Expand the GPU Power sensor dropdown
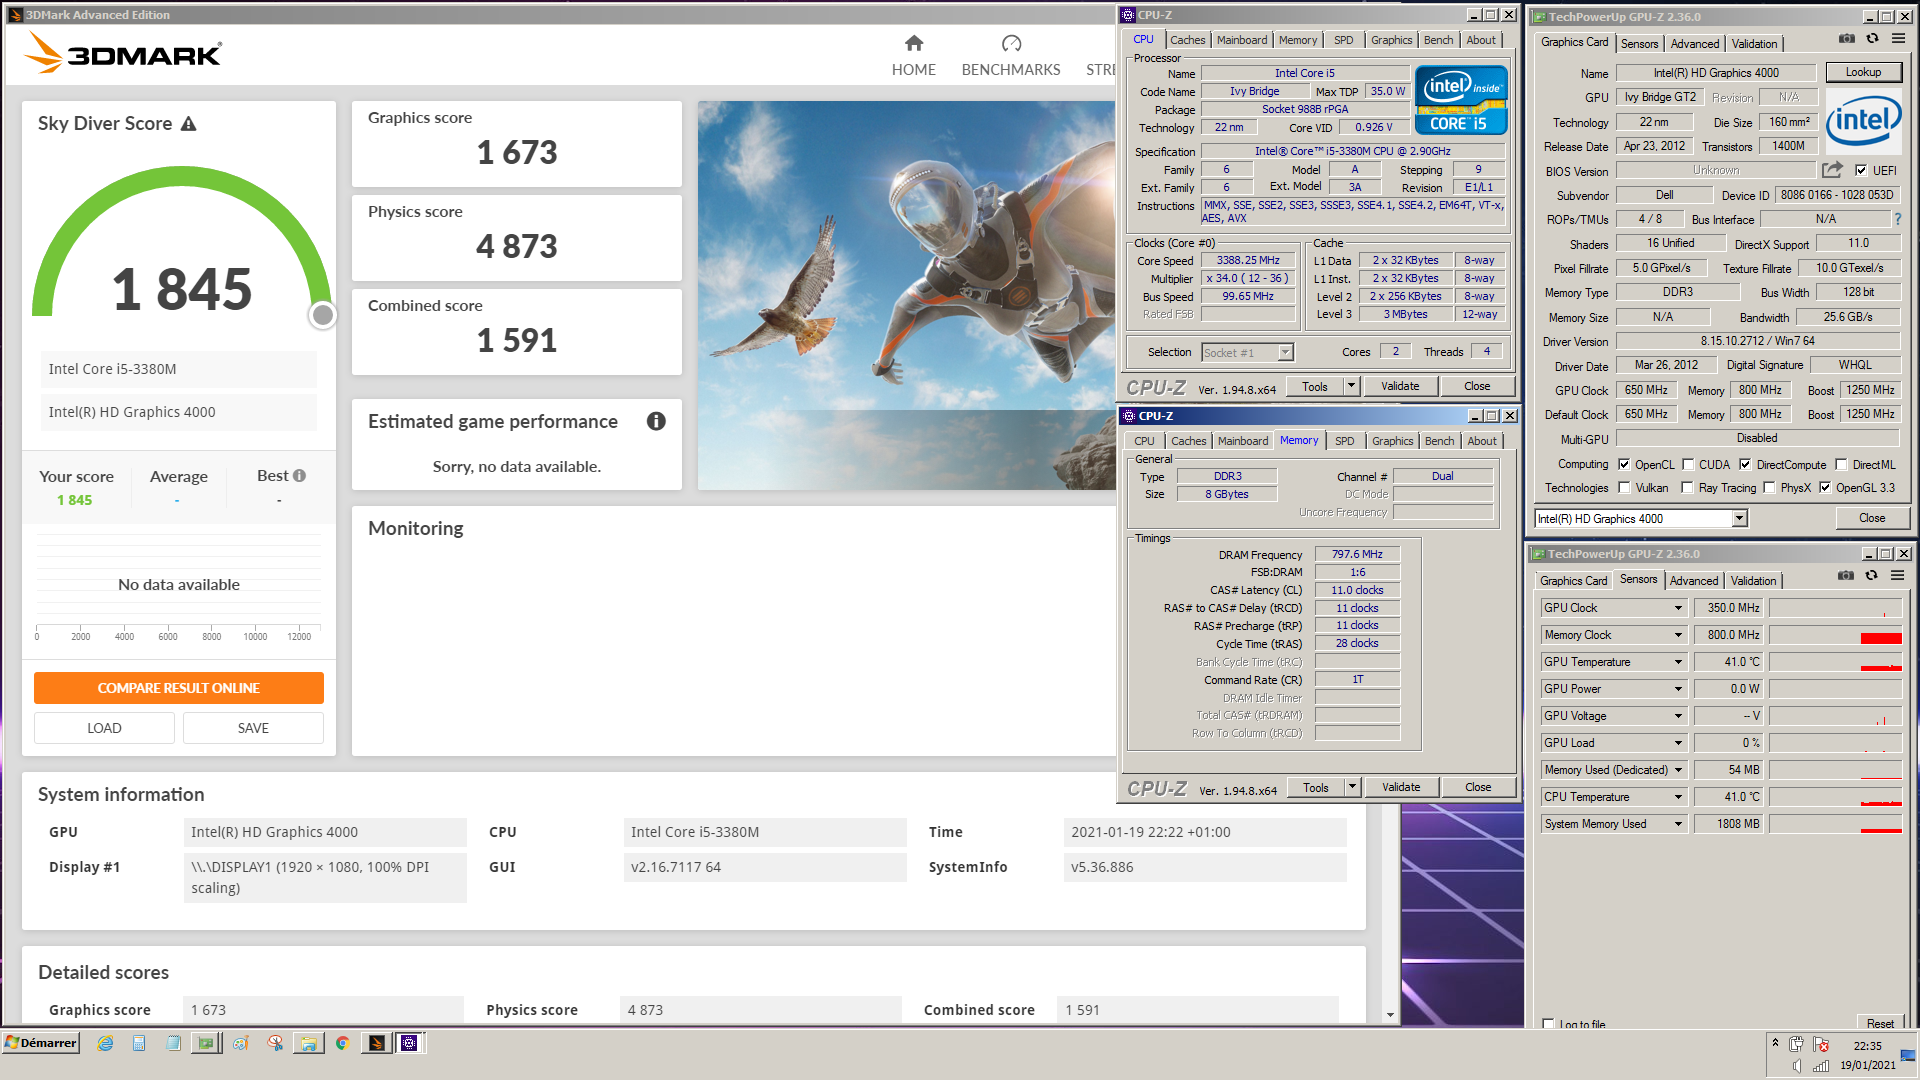The height and width of the screenshot is (1080, 1920). (1679, 689)
